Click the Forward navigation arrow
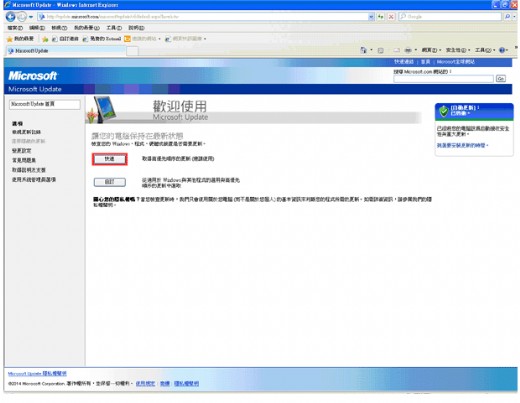The image size is (520, 403). point(22,16)
